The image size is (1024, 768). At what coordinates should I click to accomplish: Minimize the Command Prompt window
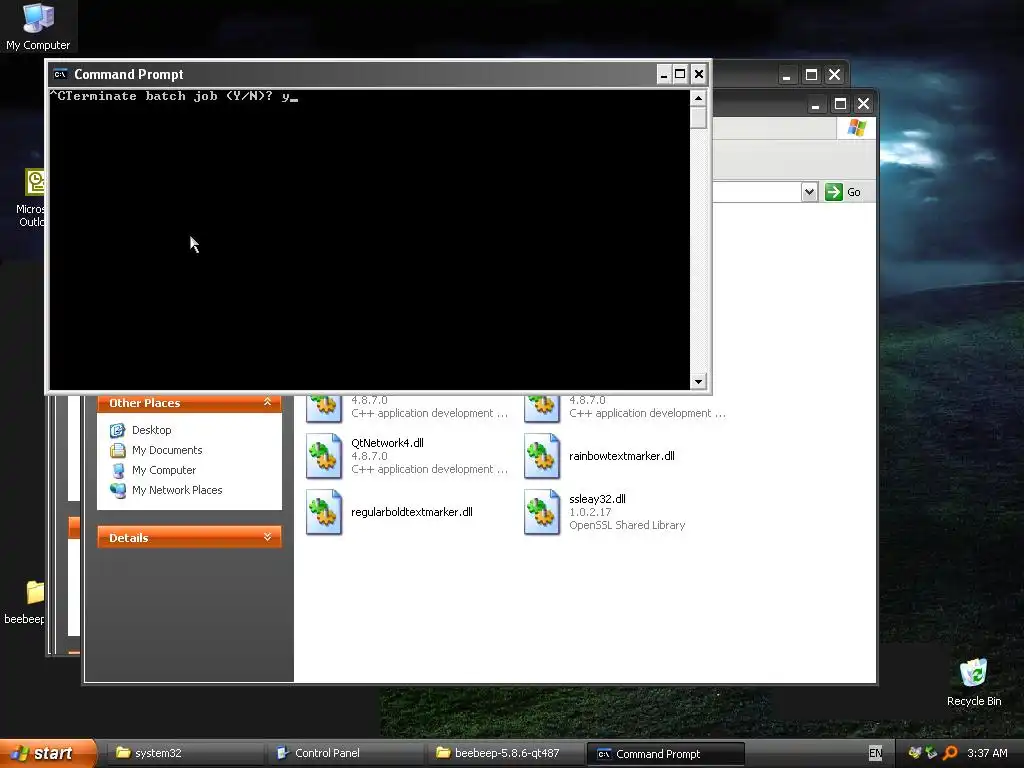(664, 74)
